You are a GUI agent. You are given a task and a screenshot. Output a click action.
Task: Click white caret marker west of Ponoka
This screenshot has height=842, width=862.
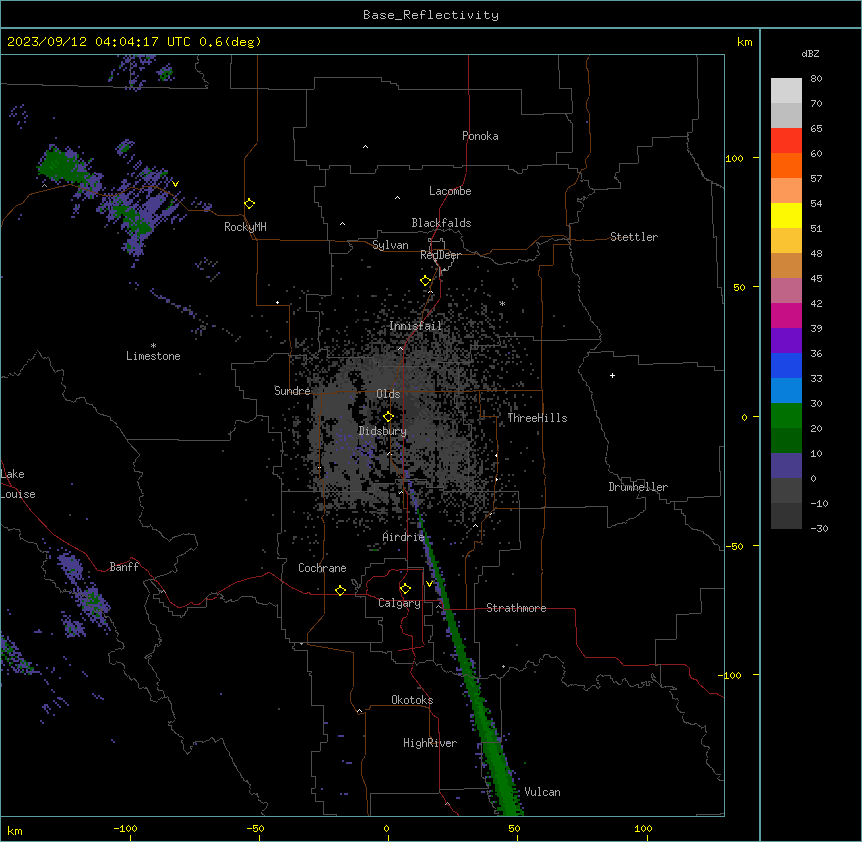[x=365, y=147]
